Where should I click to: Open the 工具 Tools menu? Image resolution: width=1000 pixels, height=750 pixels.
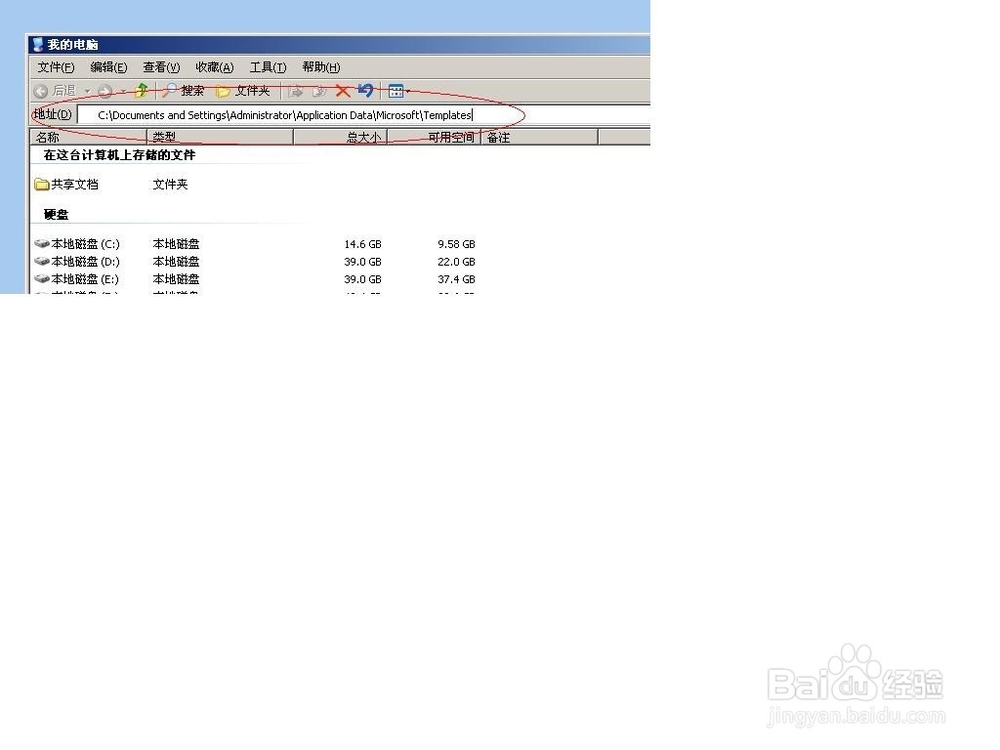[265, 67]
